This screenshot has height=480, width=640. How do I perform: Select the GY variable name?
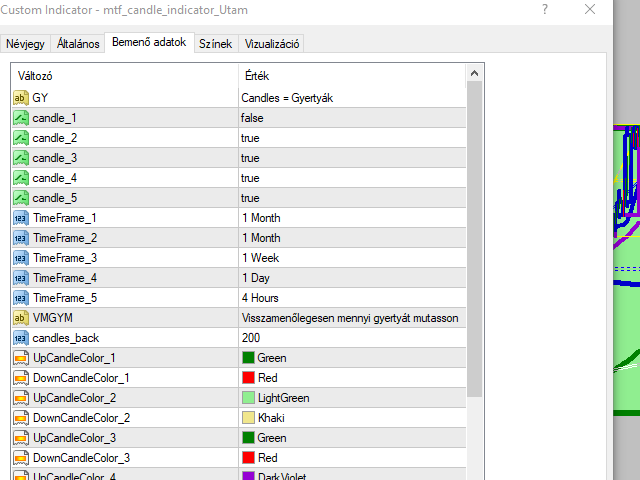tap(40, 98)
